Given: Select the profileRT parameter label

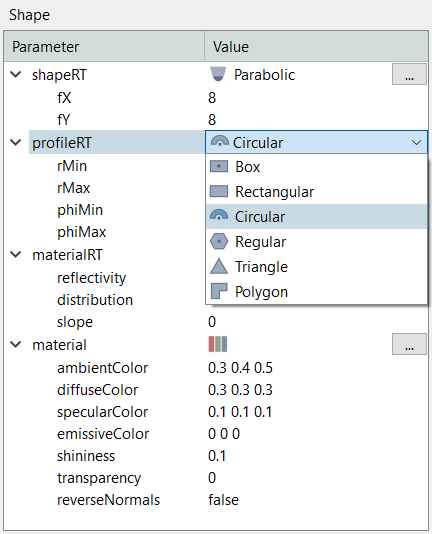Looking at the screenshot, I should pos(62,143).
